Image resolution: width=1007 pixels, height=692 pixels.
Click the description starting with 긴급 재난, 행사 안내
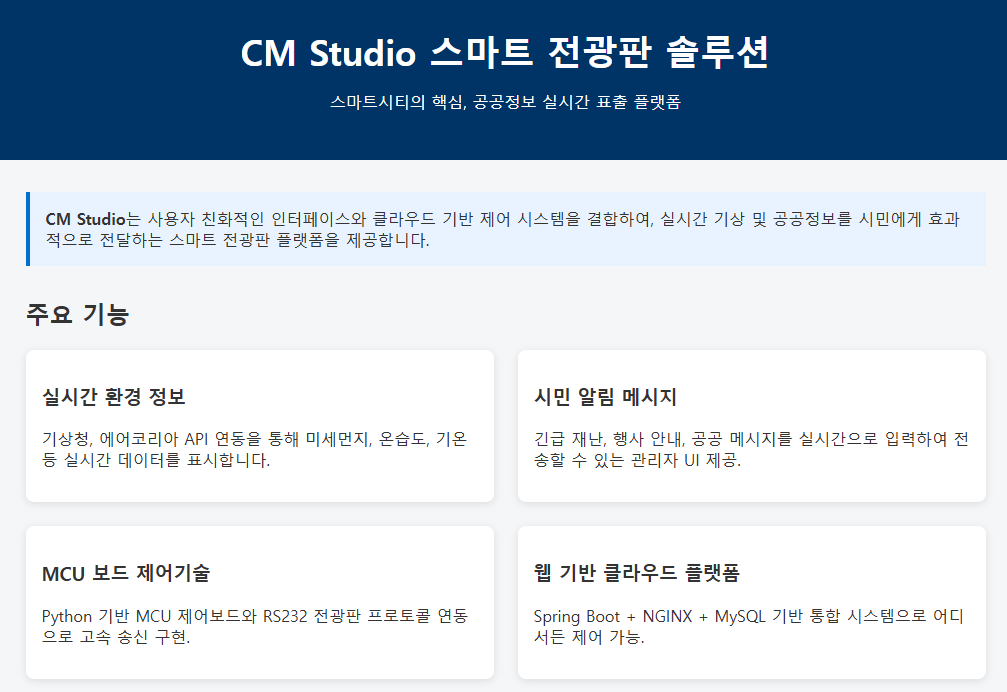750,450
